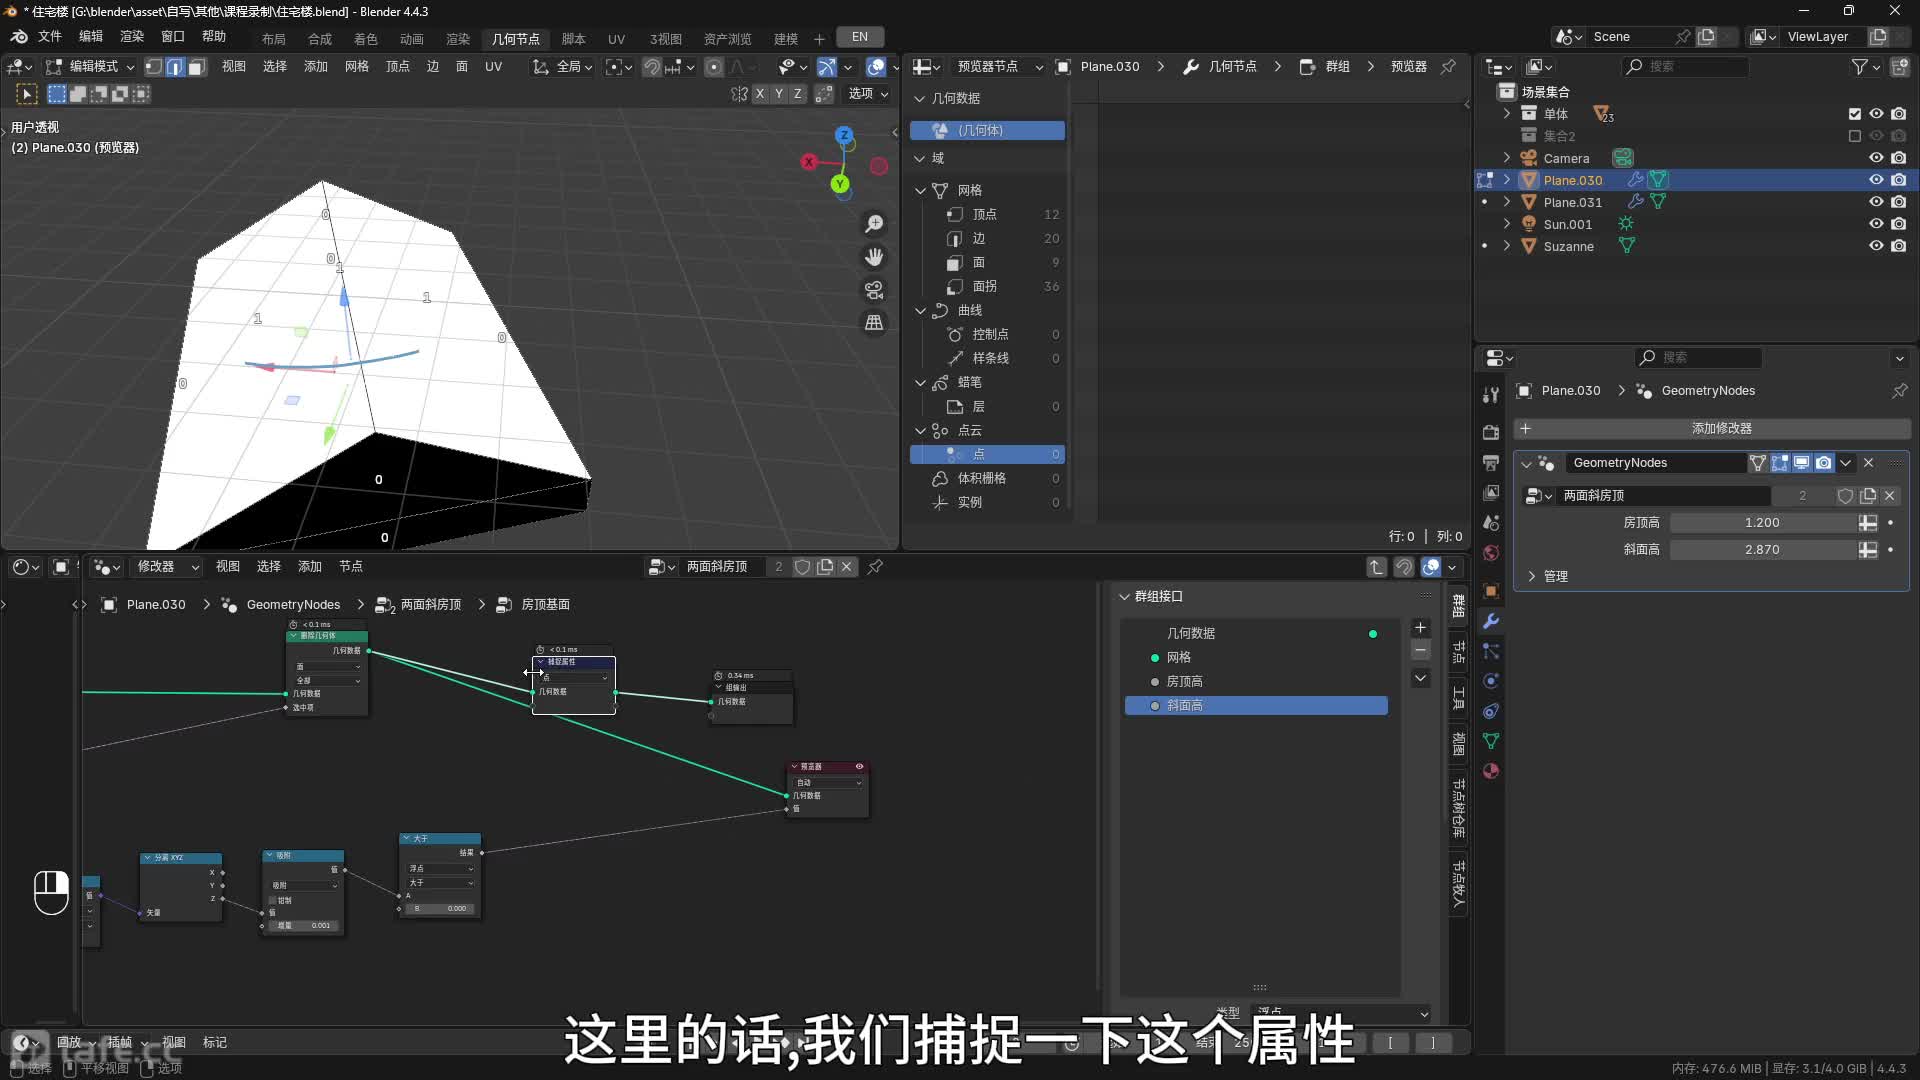The height and width of the screenshot is (1080, 1920).
Task: Toggle Sun.001 viewport eye icon
Action: 1876,224
